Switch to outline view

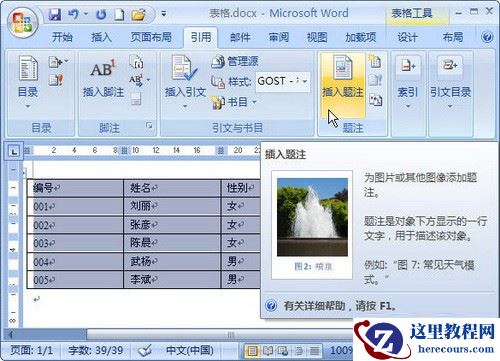coord(299,351)
